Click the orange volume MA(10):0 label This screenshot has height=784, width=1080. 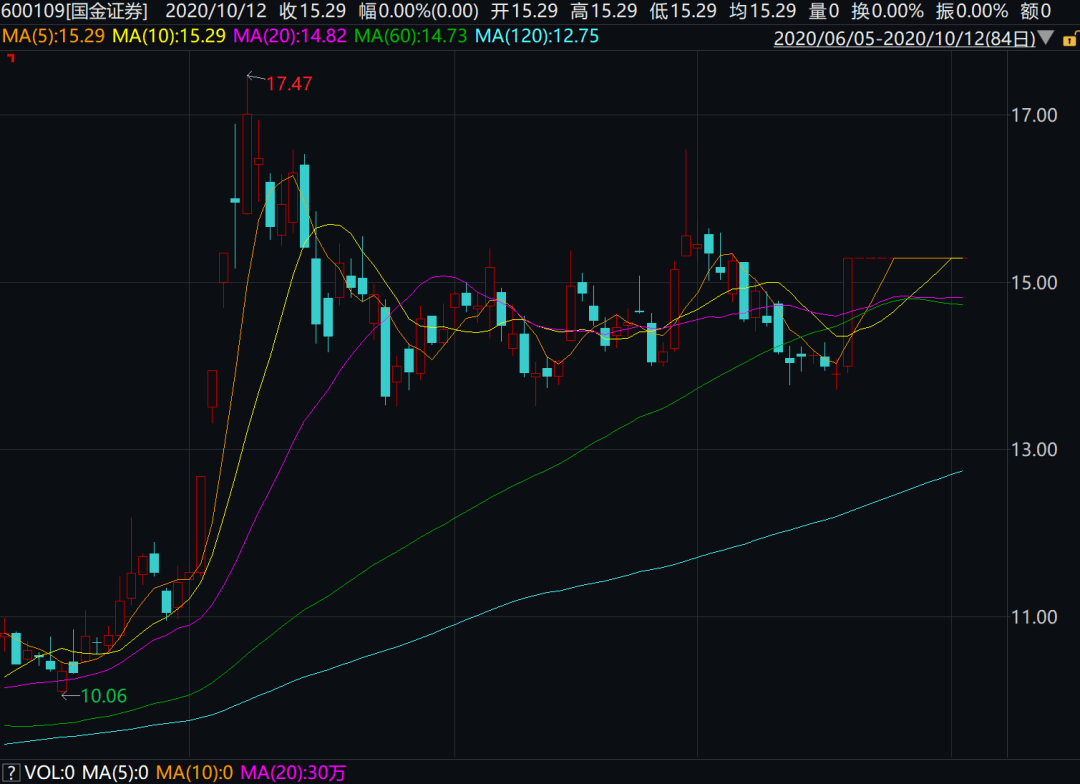(x=196, y=772)
